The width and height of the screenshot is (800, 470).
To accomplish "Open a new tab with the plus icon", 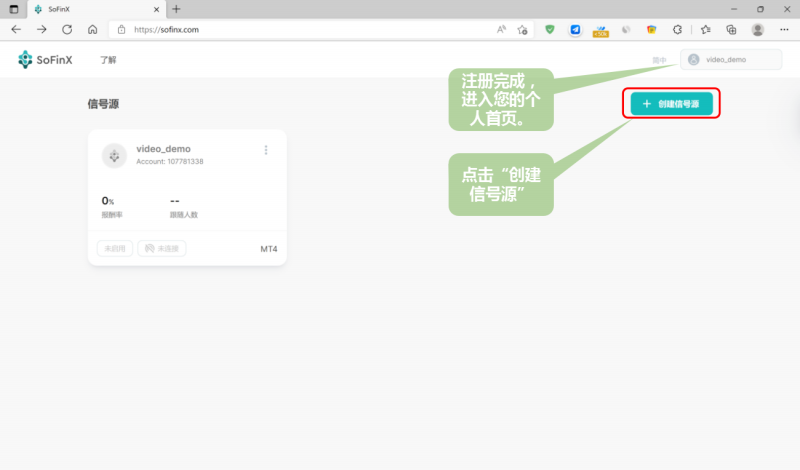I will click(176, 9).
